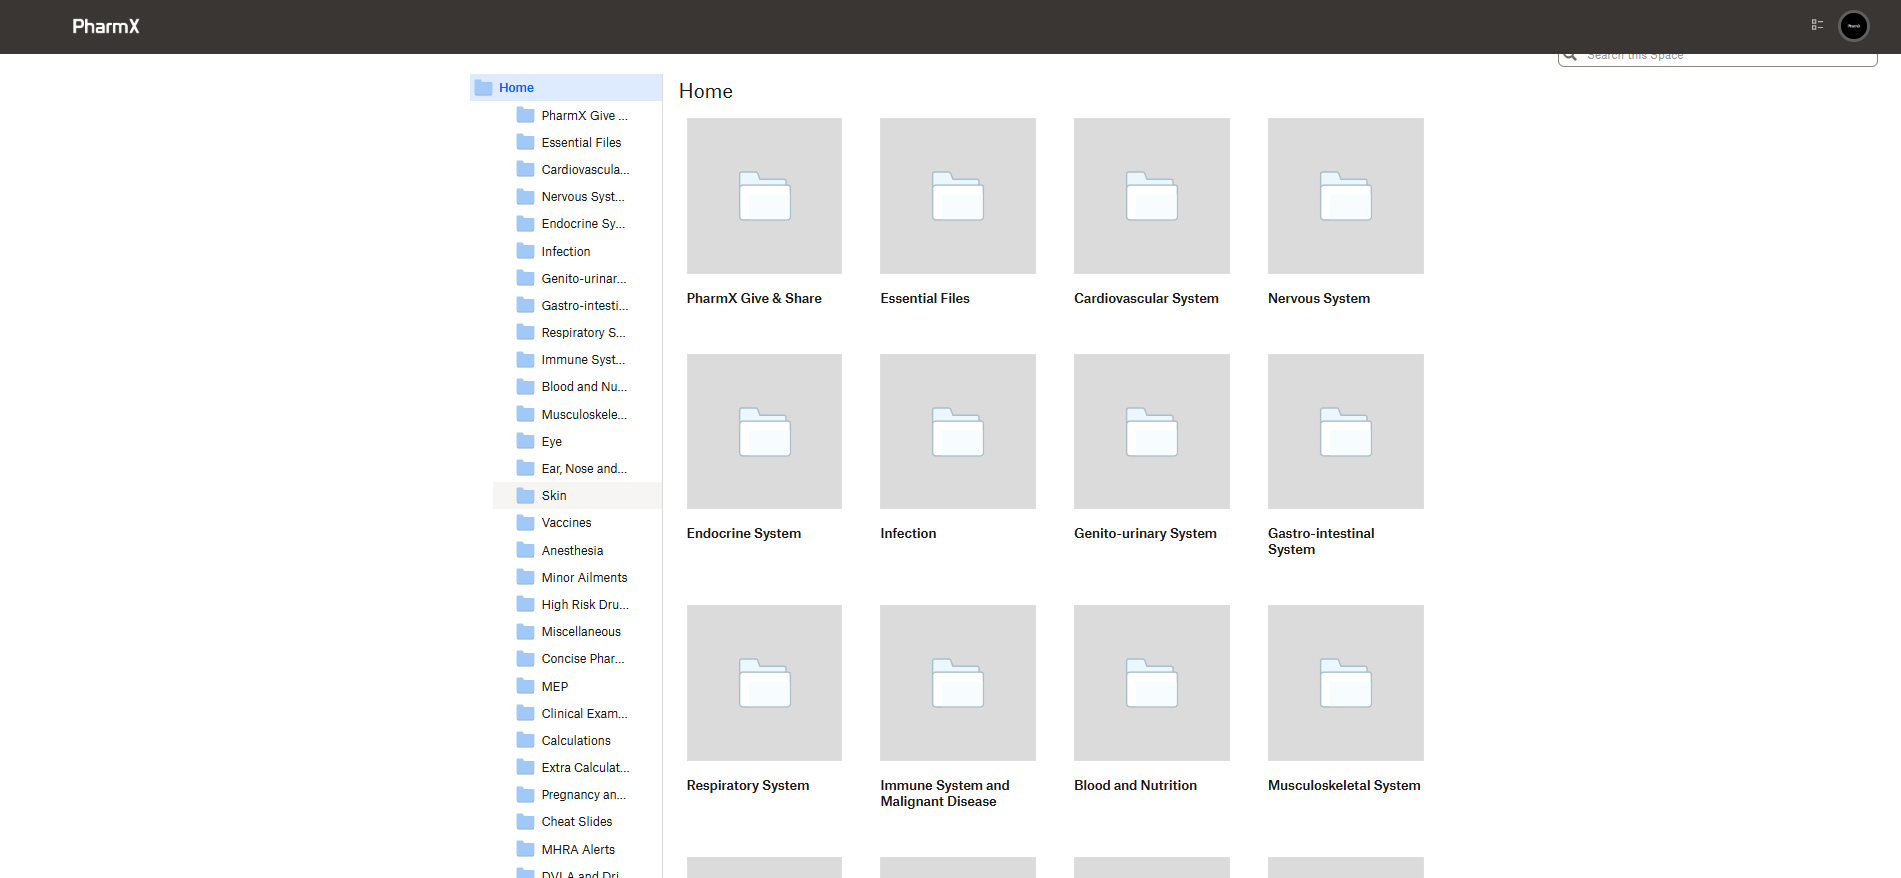Open the Cardiovascular System folder thumbnail
The image size is (1901, 878).
click(1152, 196)
